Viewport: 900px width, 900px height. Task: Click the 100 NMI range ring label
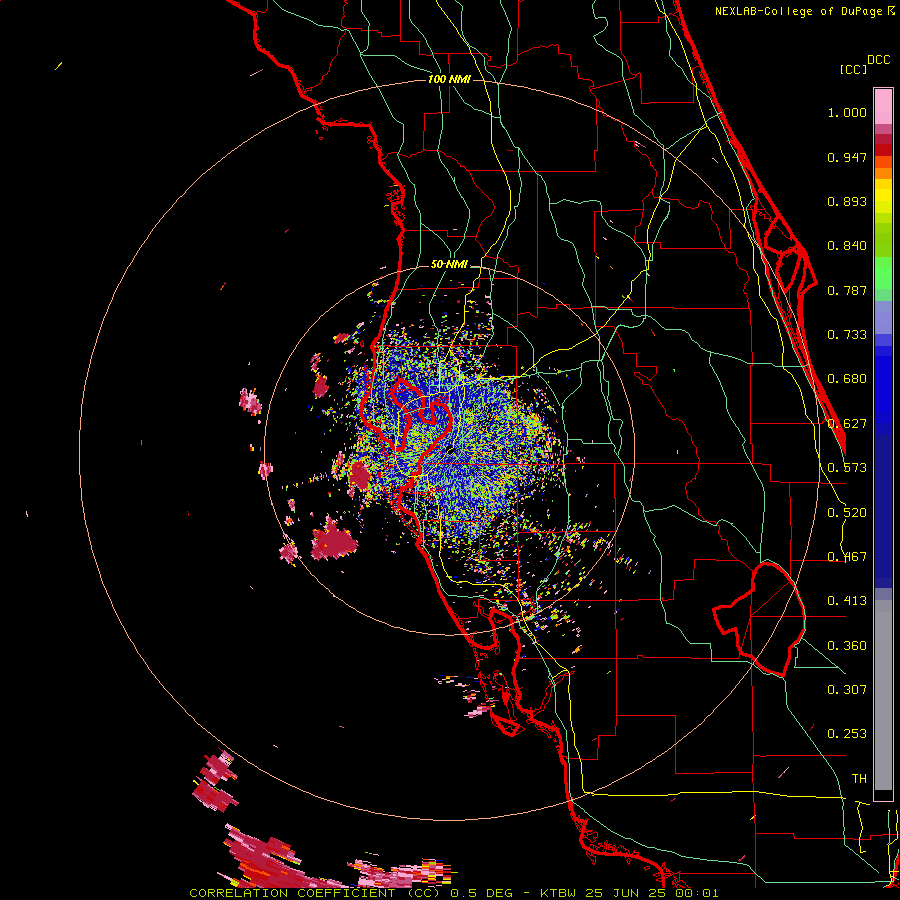point(449,79)
